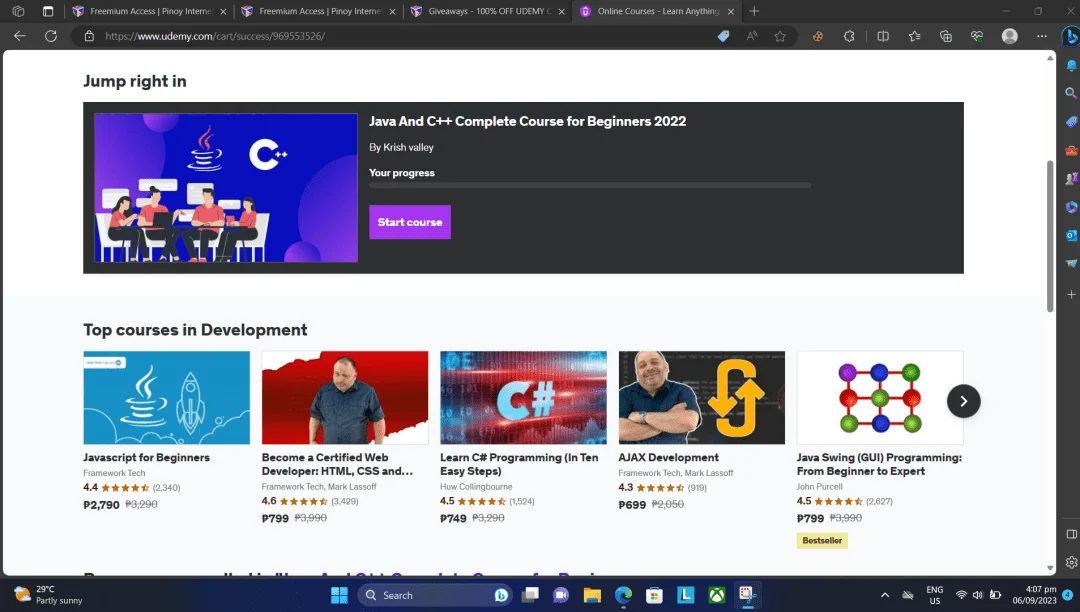
Task: Open browser essentials heart icon
Action: [977, 36]
